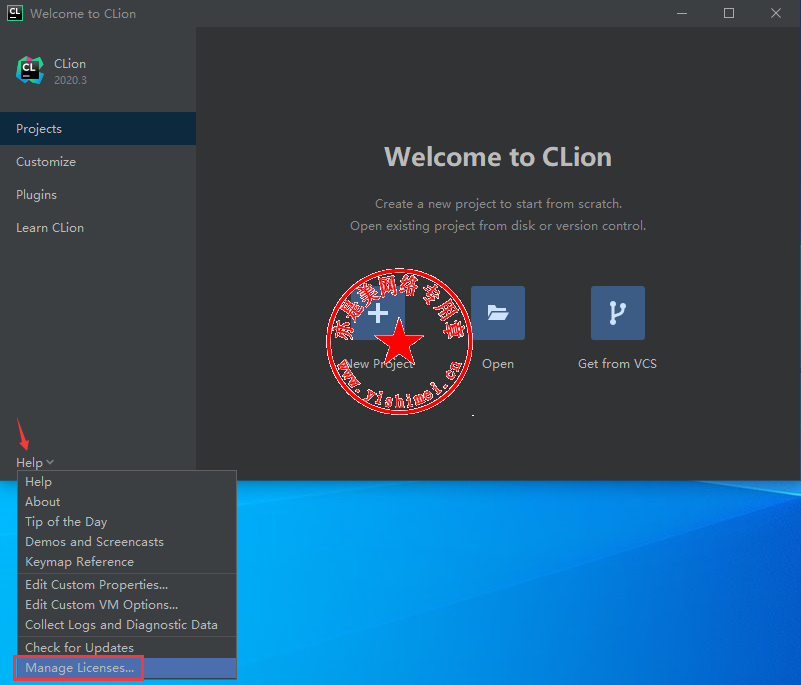Click the Open label under the folder icon

tap(498, 364)
